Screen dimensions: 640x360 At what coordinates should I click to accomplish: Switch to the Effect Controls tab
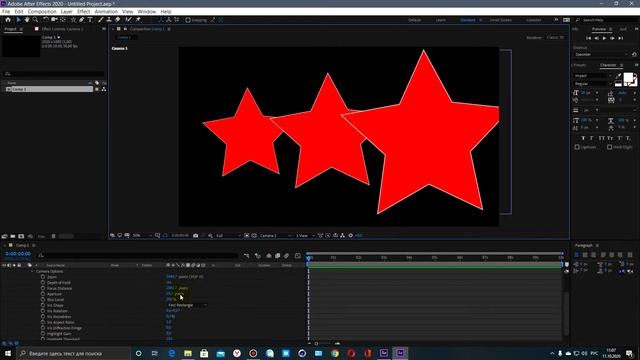[62, 29]
